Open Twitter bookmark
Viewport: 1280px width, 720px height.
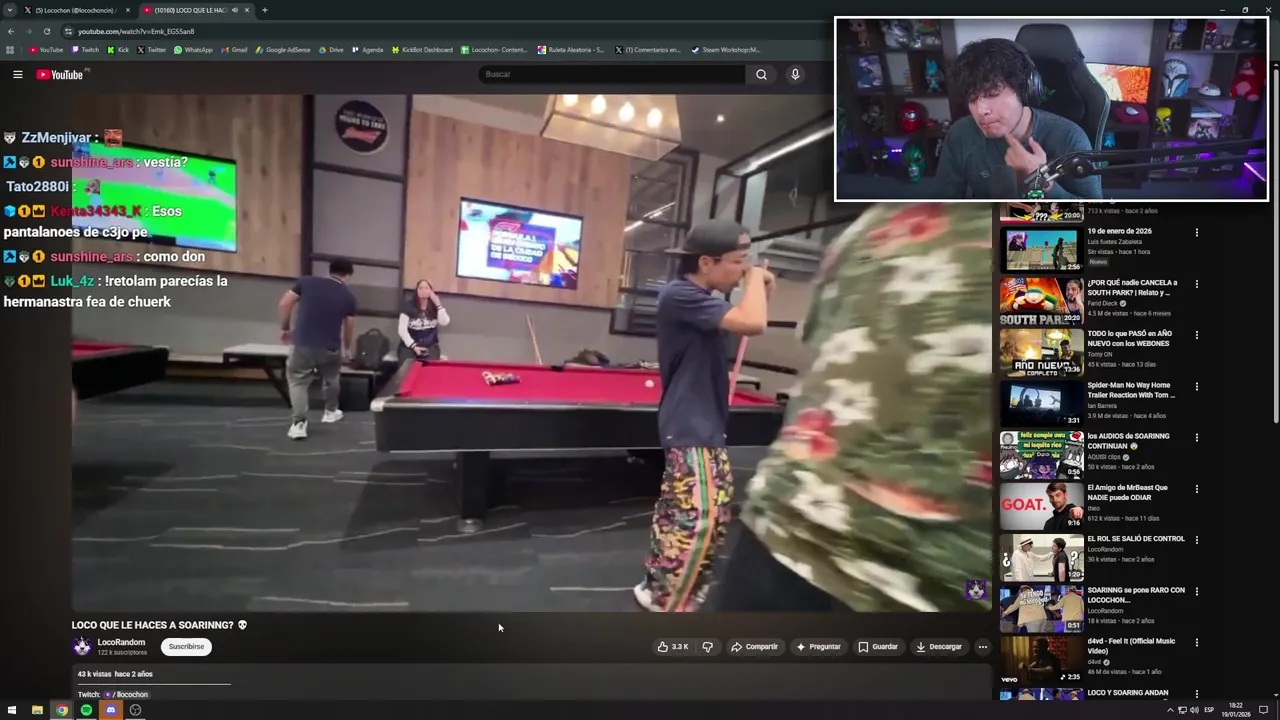pyautogui.click(x=151, y=50)
